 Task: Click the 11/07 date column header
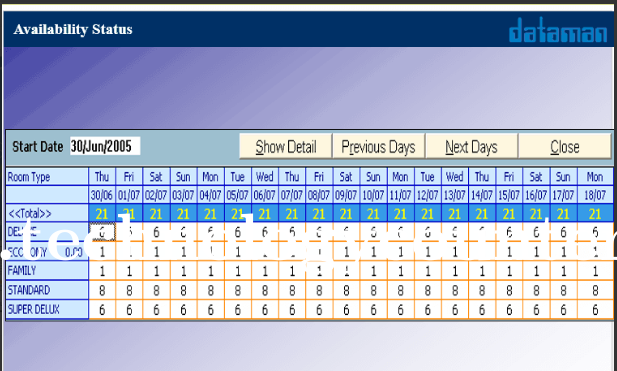[401, 195]
